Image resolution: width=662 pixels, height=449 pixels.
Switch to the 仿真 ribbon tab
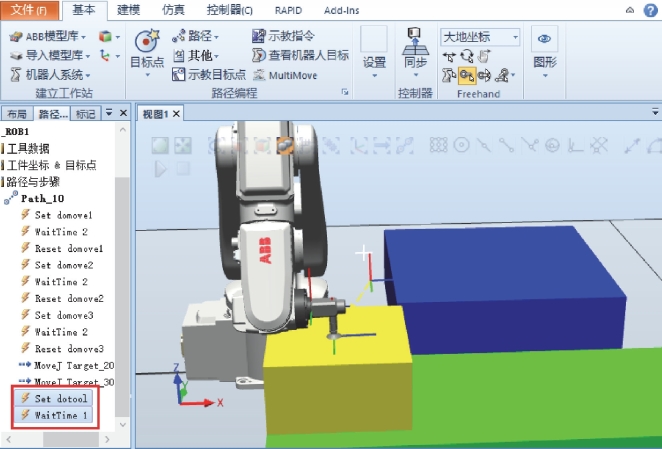[173, 10]
